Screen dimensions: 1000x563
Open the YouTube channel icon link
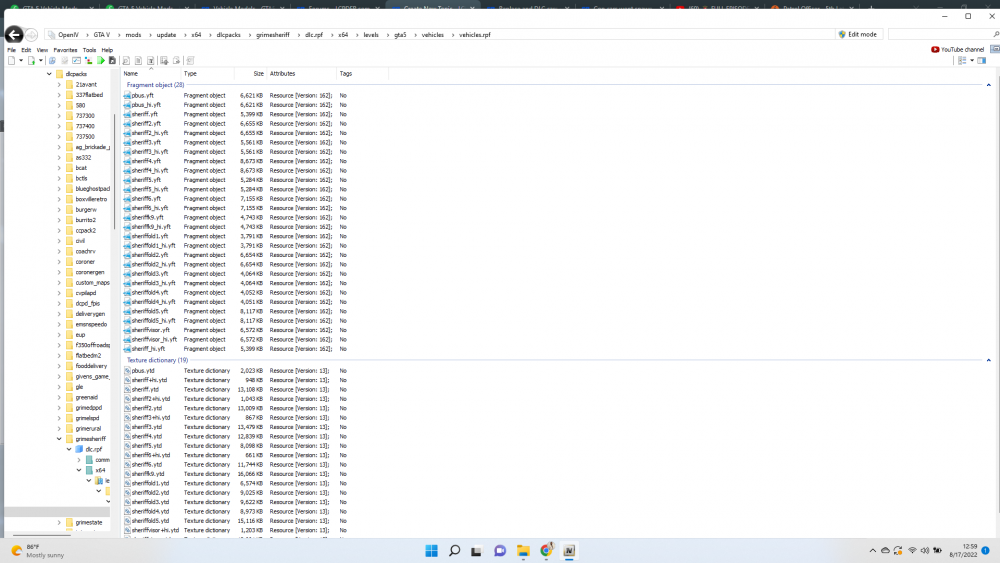coord(957,49)
